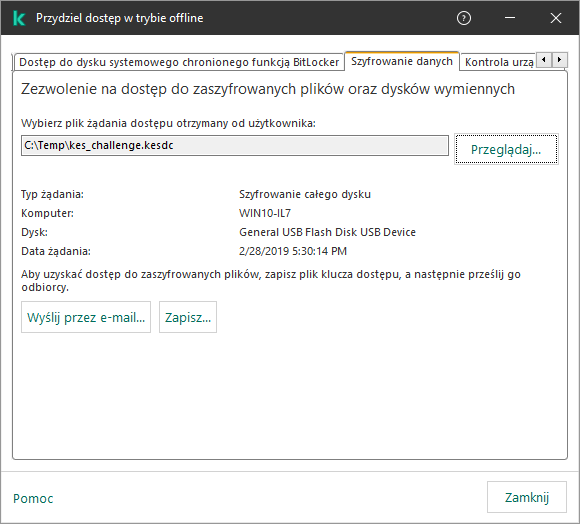Click the window title 'Przydziel dostęp w trybie offline'
This screenshot has width=580, height=524.
pyautogui.click(x=119, y=18)
